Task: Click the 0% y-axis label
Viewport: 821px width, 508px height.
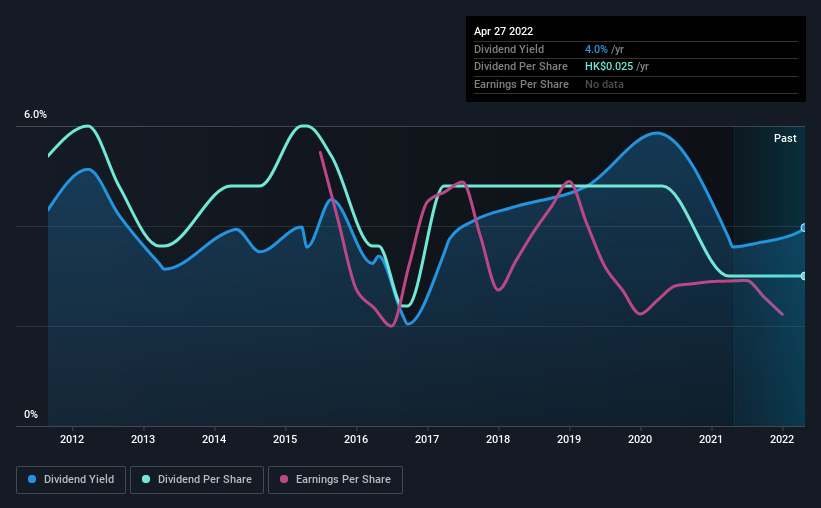Action: click(31, 414)
